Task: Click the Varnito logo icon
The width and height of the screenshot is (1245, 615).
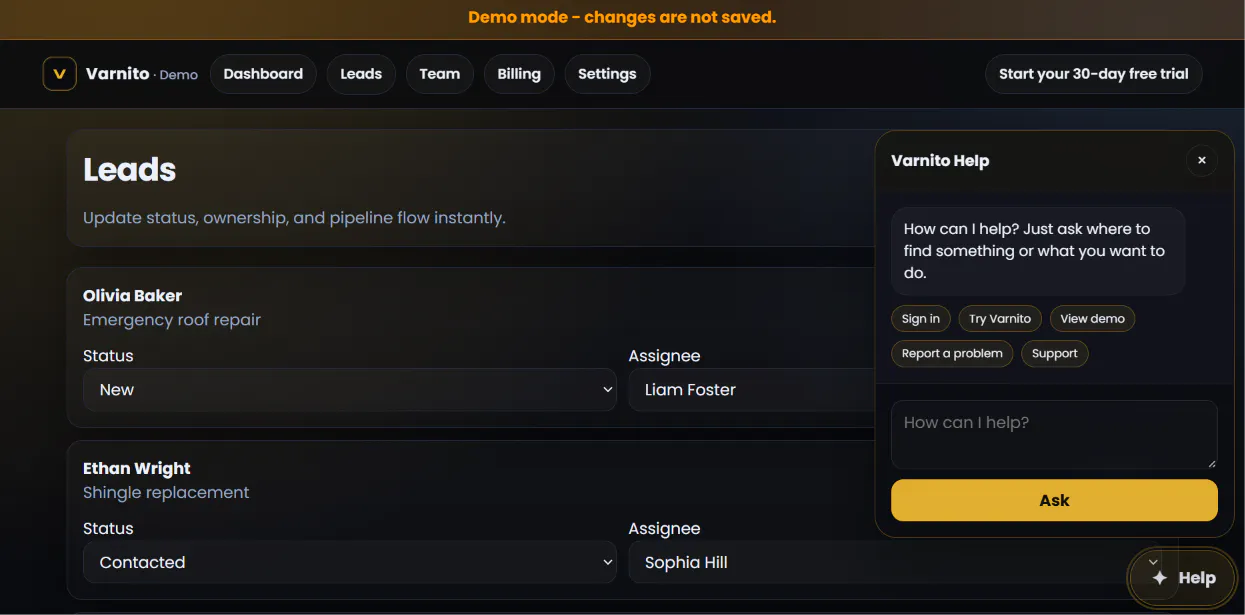Action: pyautogui.click(x=60, y=74)
